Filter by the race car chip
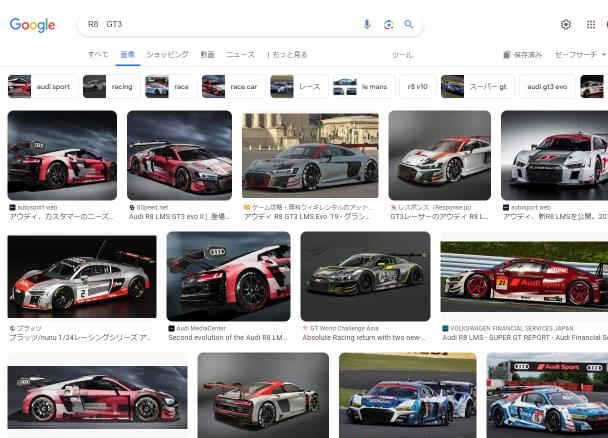 tap(233, 86)
